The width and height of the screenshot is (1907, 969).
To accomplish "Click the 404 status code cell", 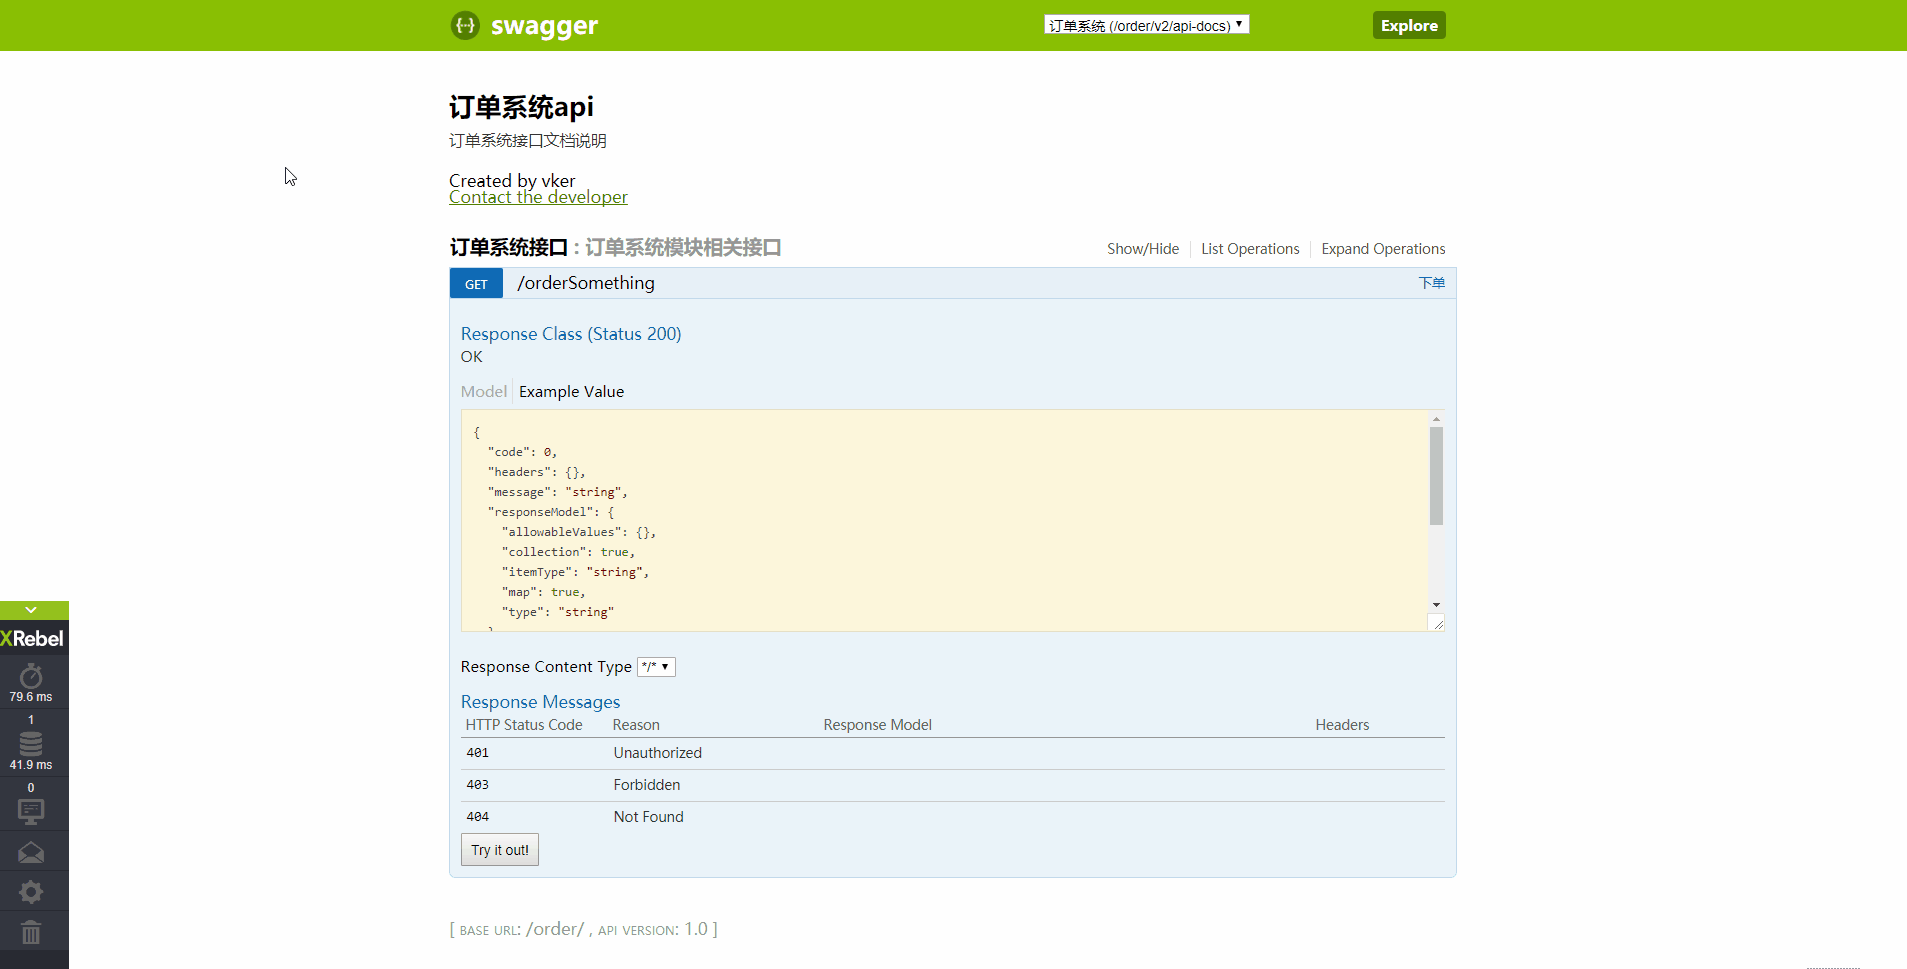I will point(477,817).
